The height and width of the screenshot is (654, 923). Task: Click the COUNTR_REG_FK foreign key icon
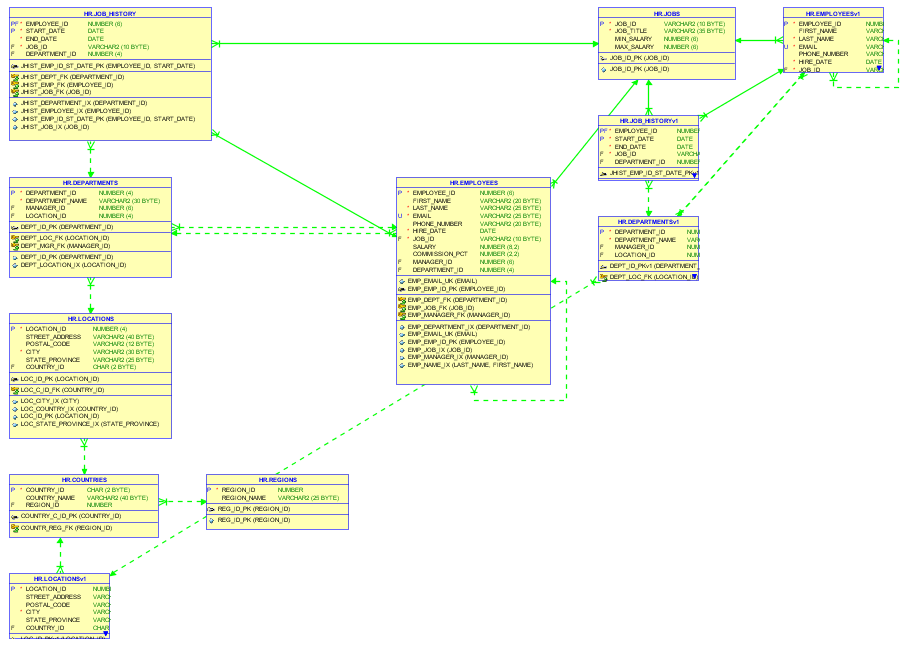[x=15, y=529]
